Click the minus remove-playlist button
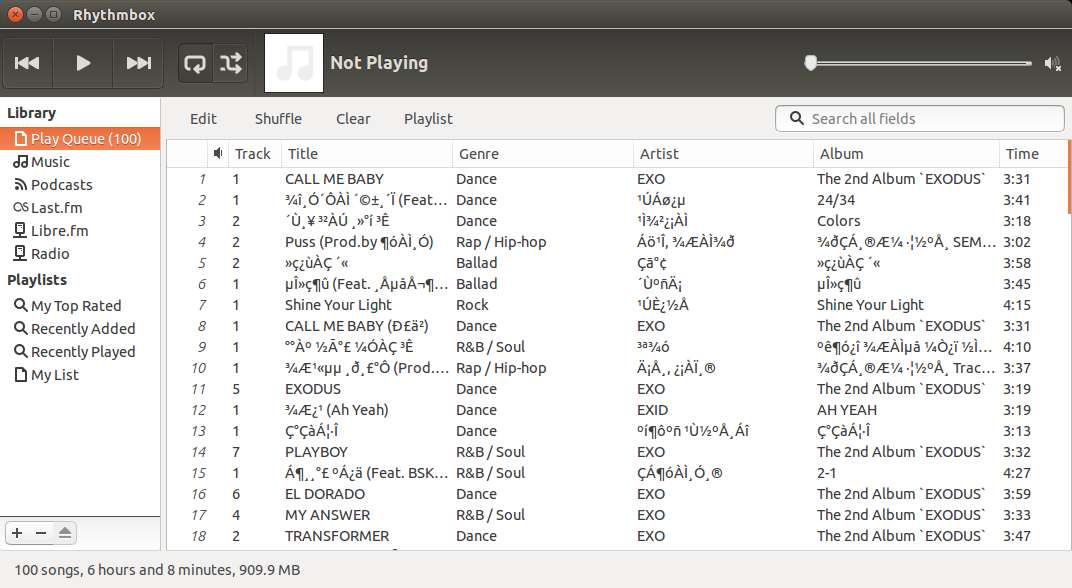Viewport: 1072px width, 588px height. (x=41, y=533)
